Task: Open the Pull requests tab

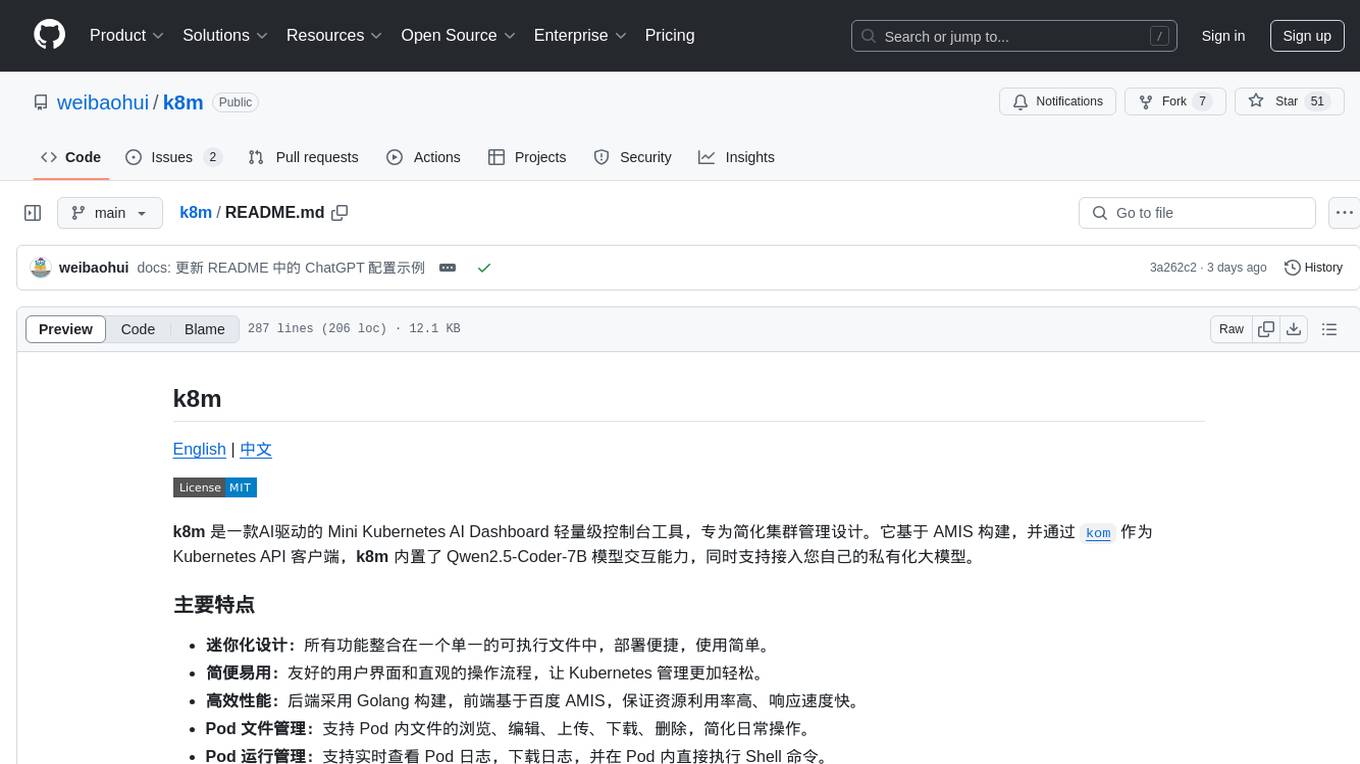Action: [x=303, y=157]
